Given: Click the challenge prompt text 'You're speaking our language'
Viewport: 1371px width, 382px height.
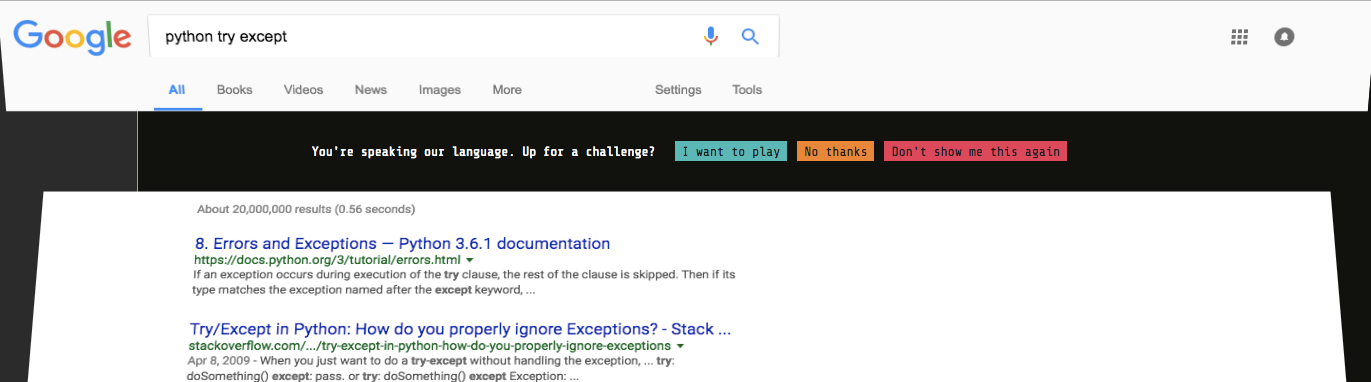Looking at the screenshot, I should (x=484, y=152).
